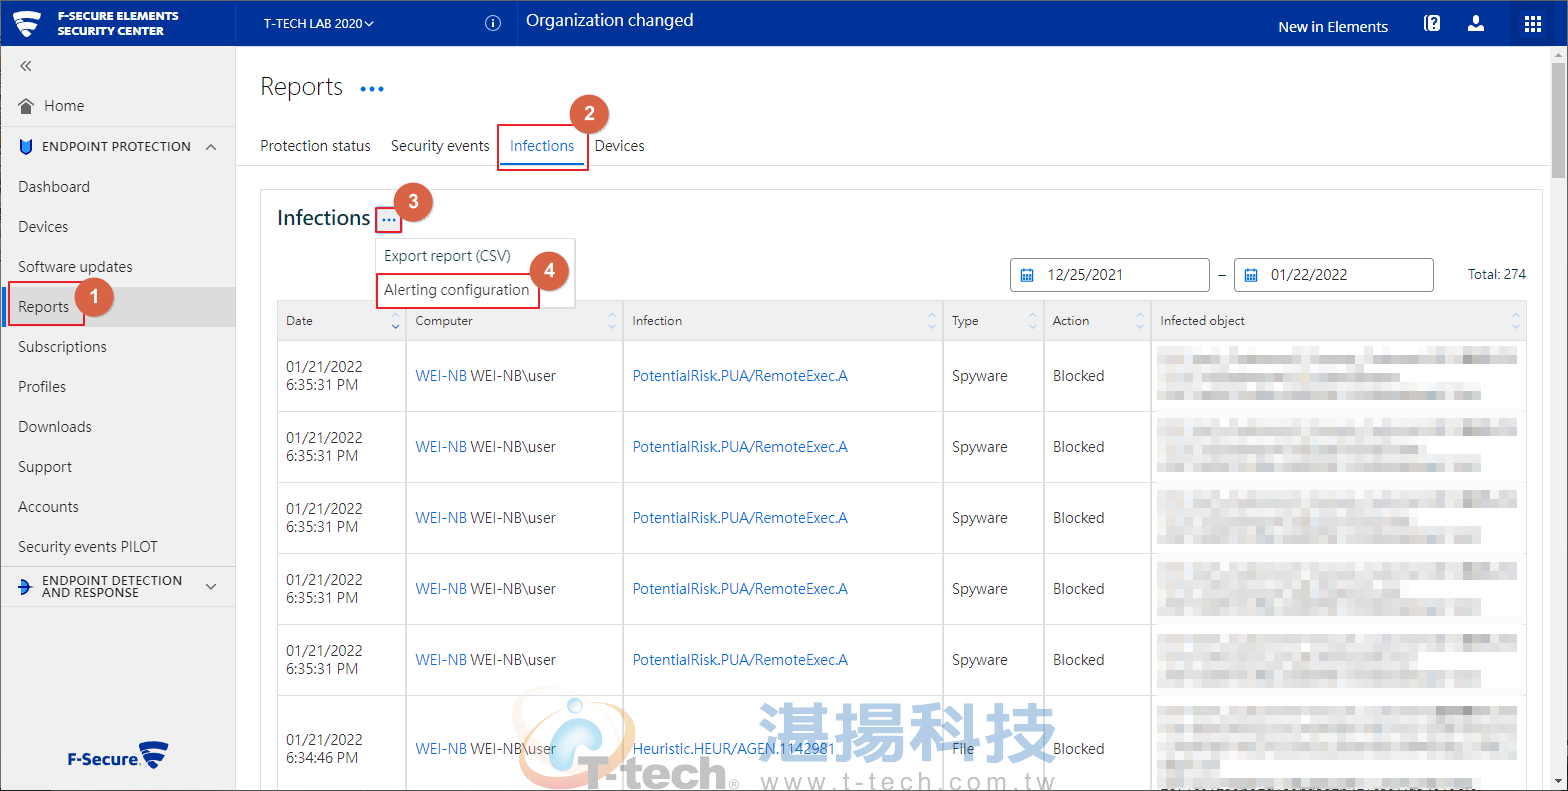Open Software updates in the sidebar

point(75,267)
